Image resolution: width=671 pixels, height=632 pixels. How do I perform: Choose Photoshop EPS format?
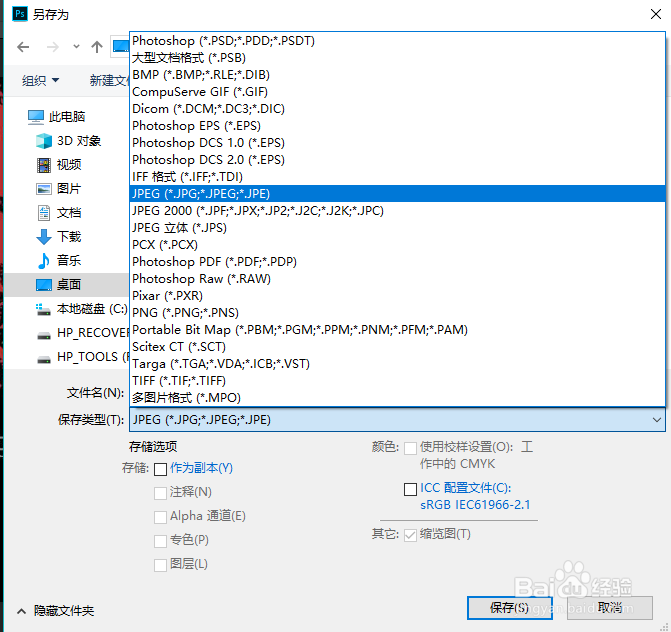(397, 126)
